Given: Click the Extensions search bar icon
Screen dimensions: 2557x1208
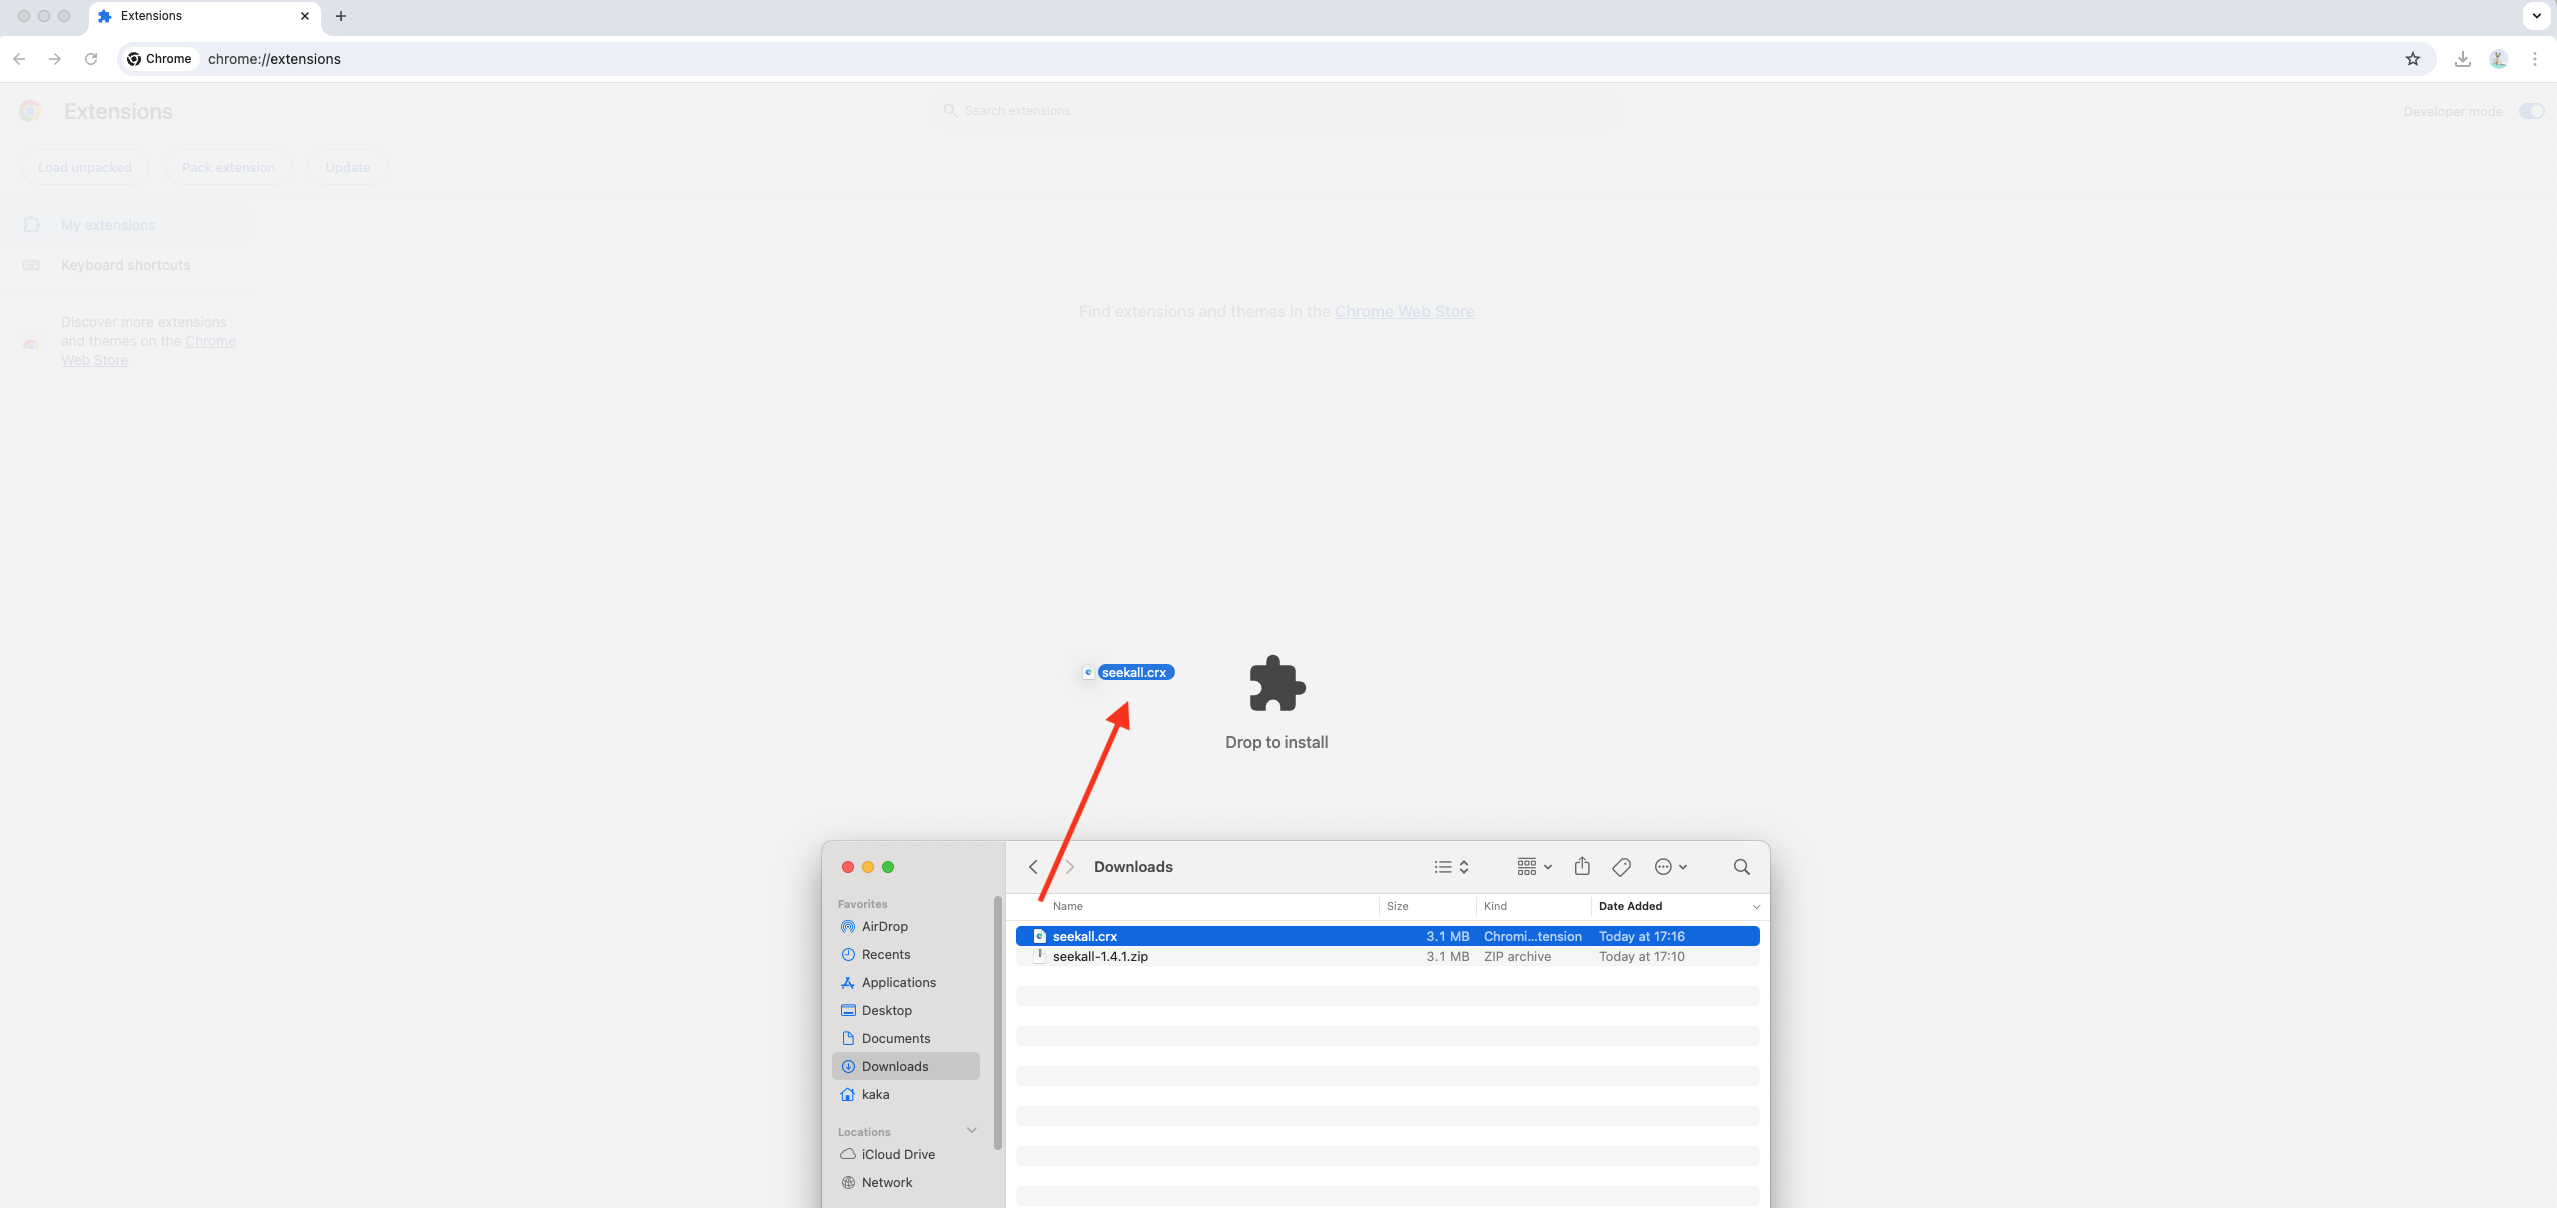Looking at the screenshot, I should click(949, 111).
